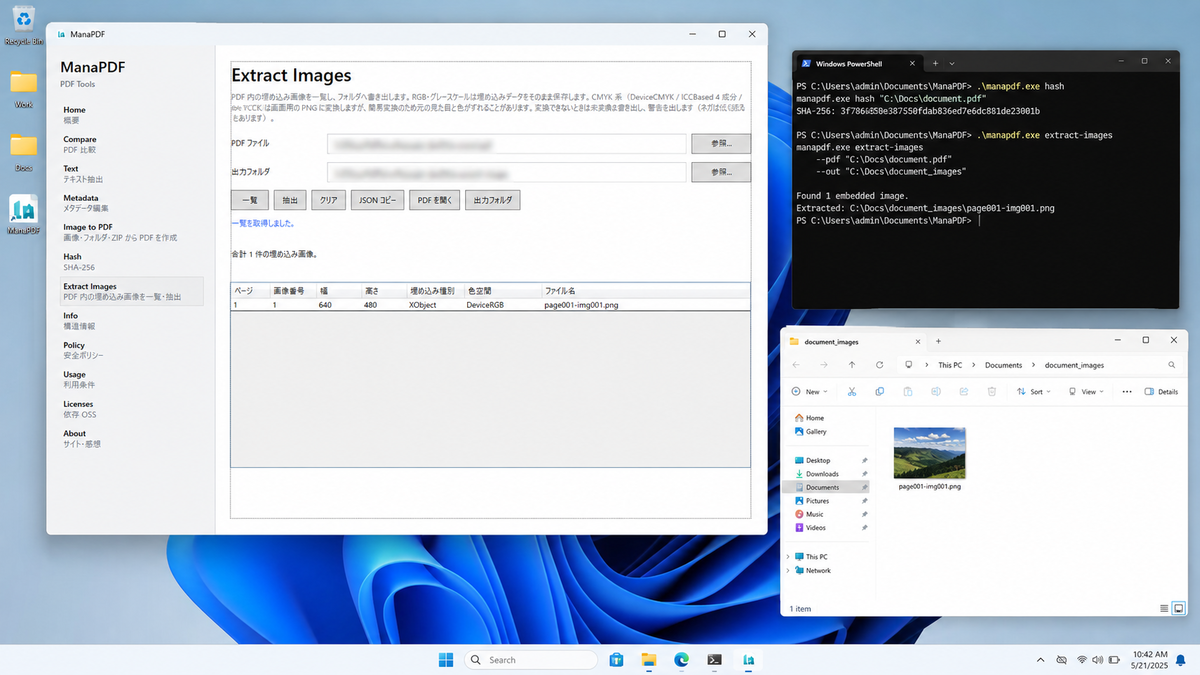The height and width of the screenshot is (675, 1200).
Task: Go to Image to PDF in ManaPDF
Action: point(131,232)
